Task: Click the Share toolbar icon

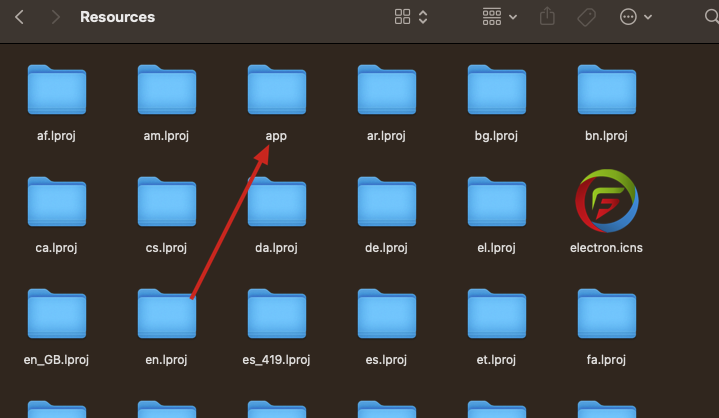Action: click(x=547, y=17)
